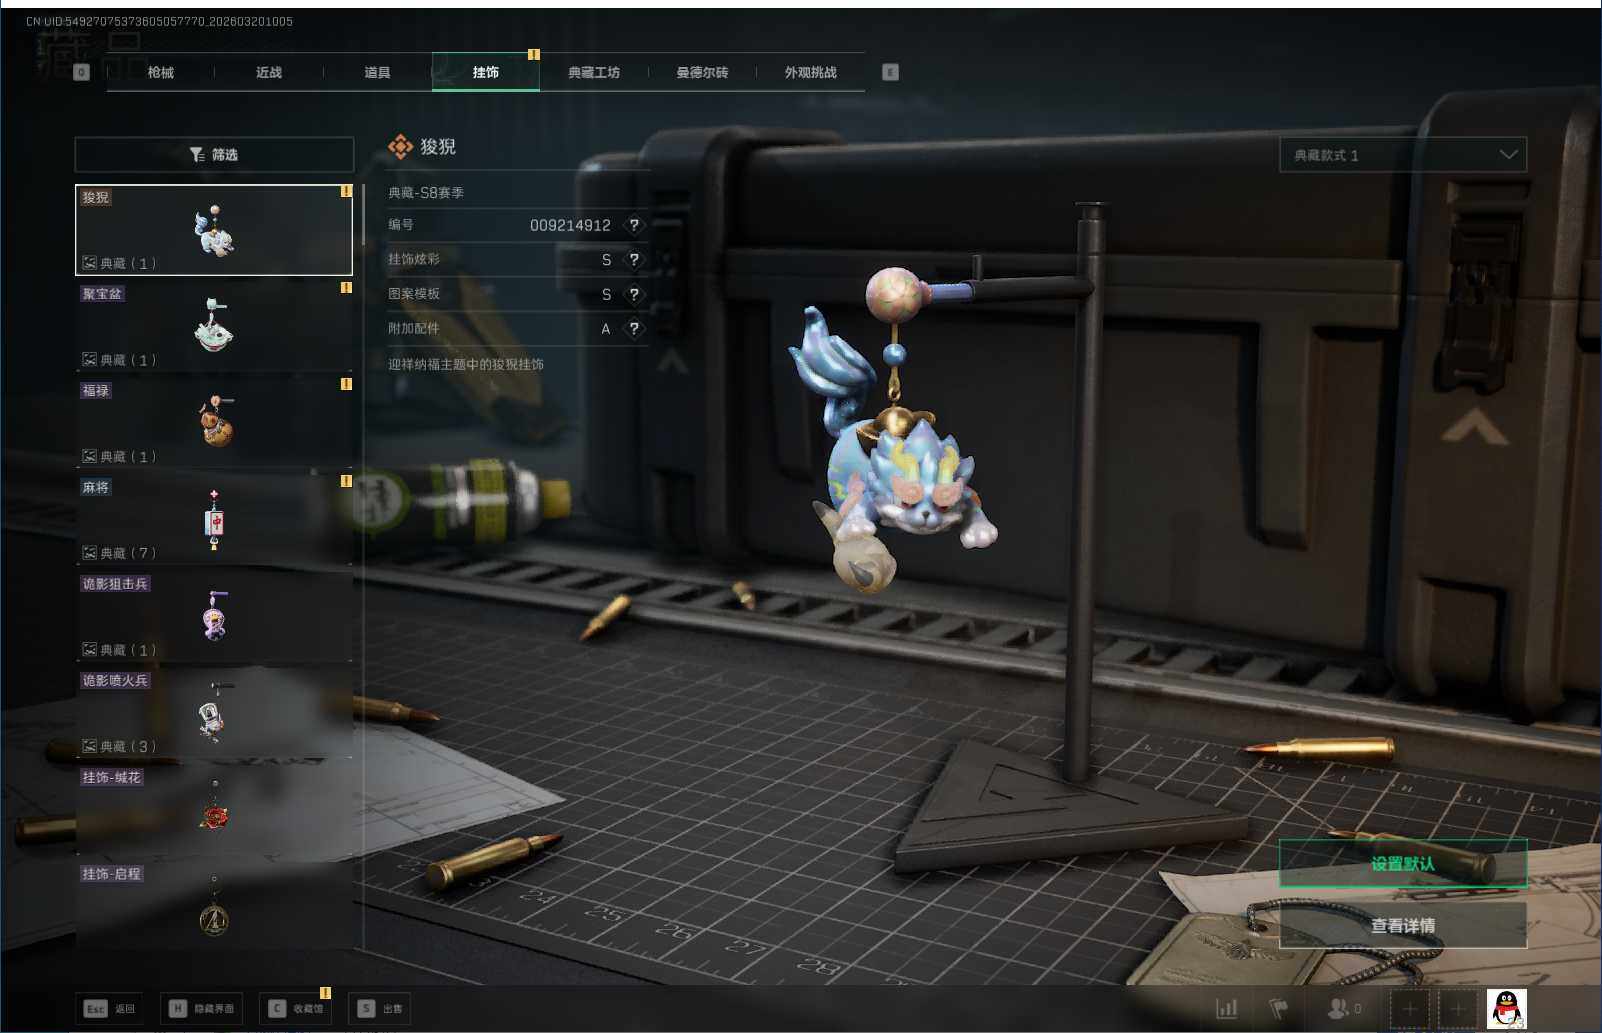Image resolution: width=1602 pixels, height=1033 pixels.
Task: Select the 诡影狙击兵 charm
Action: 214,616
